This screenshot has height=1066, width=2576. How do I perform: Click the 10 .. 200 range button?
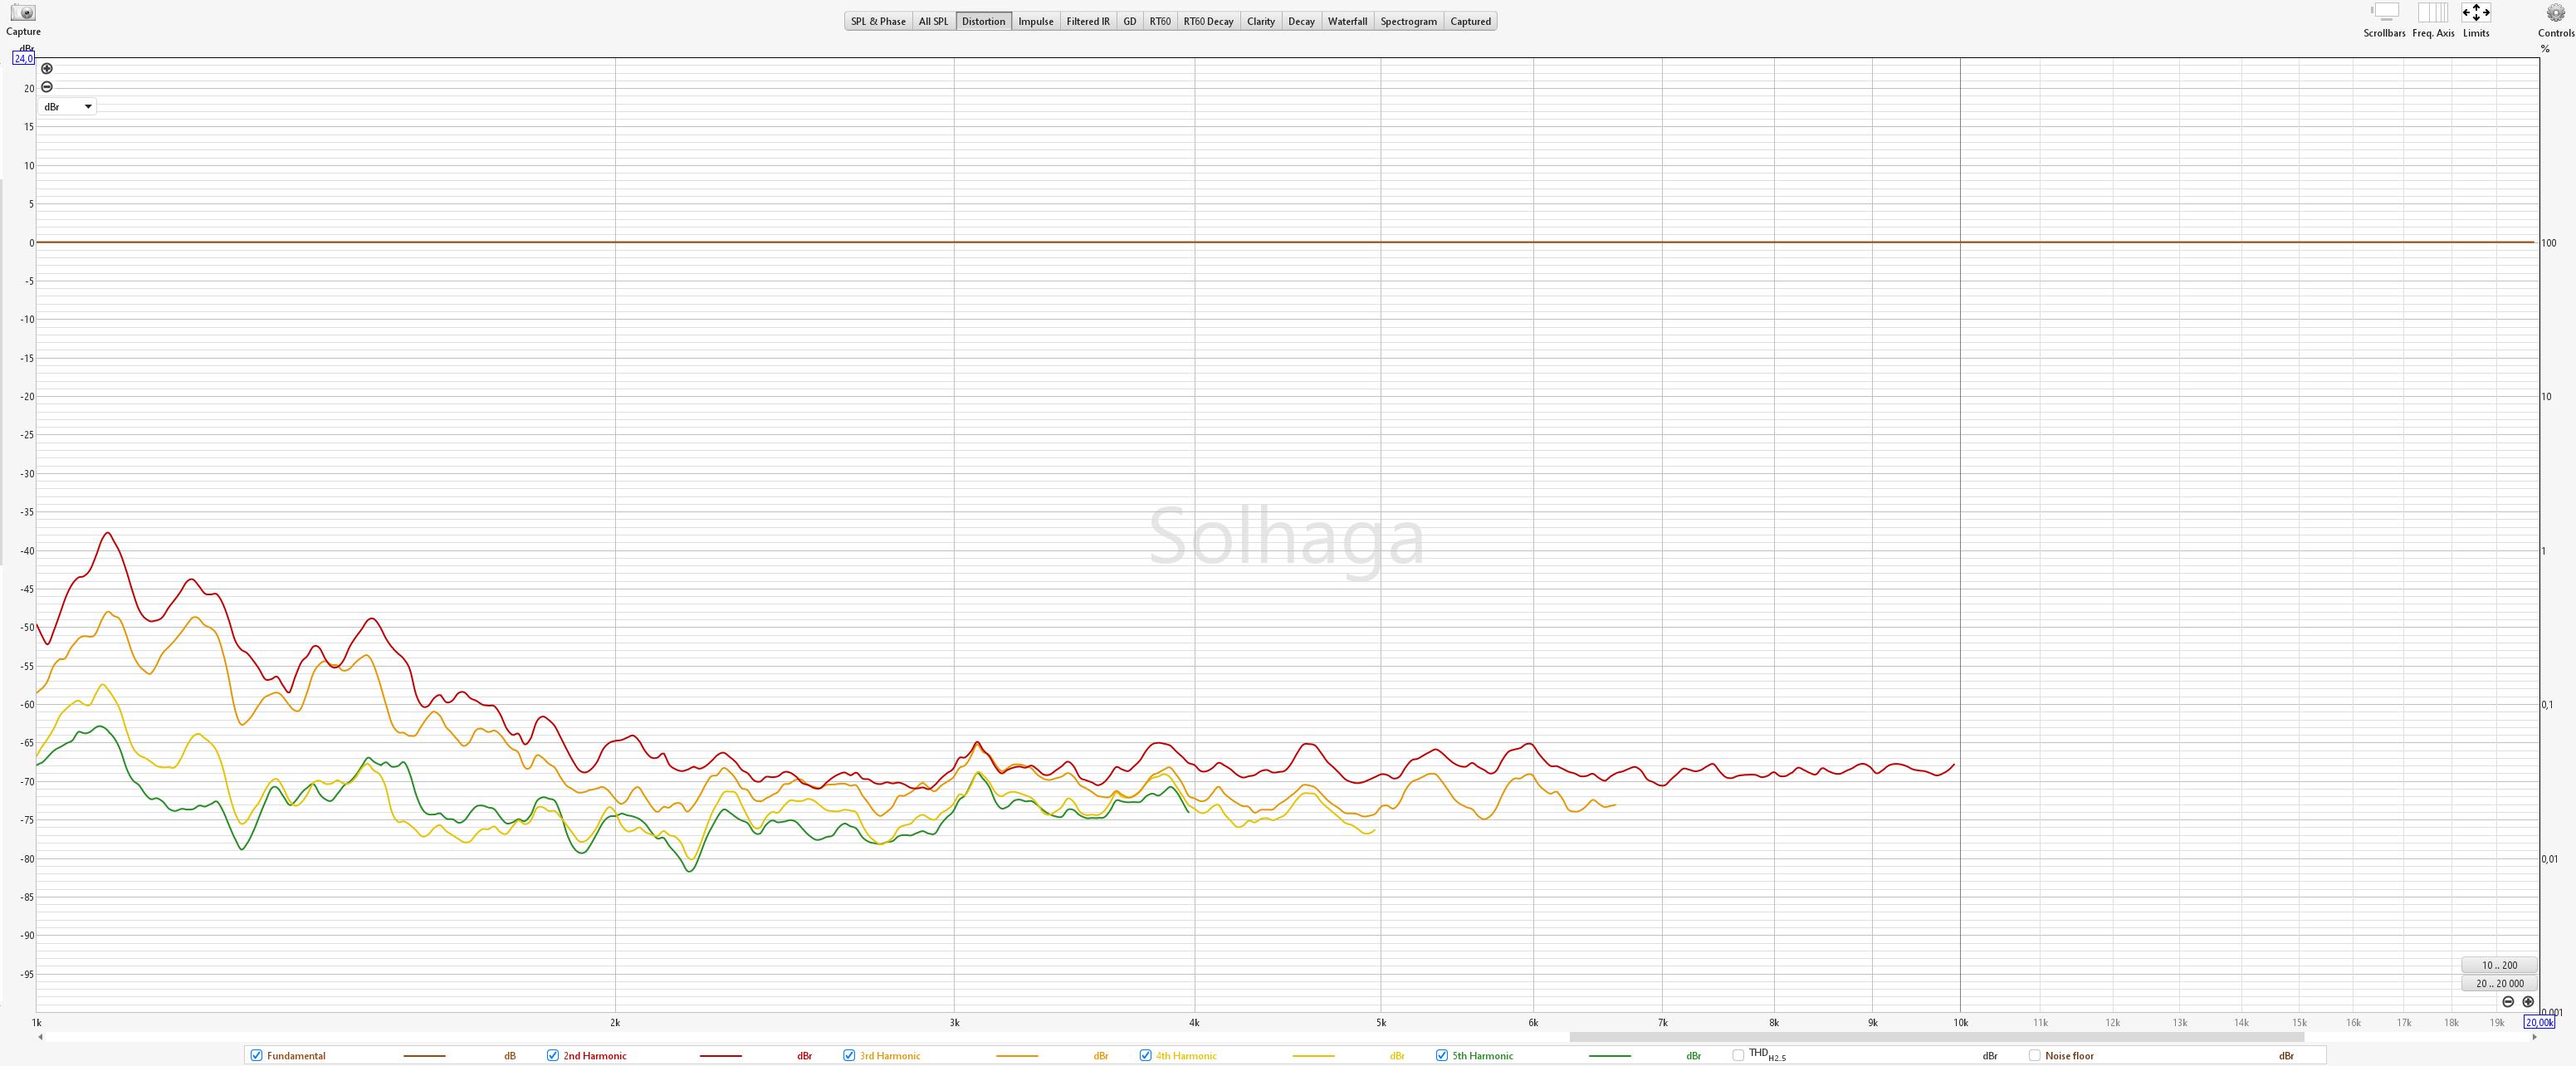(x=2499, y=965)
